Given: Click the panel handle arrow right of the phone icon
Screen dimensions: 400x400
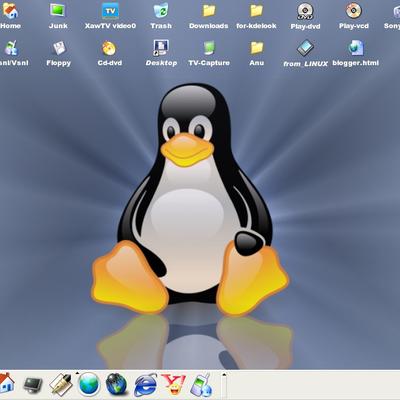Looking at the screenshot, I should (224, 374).
